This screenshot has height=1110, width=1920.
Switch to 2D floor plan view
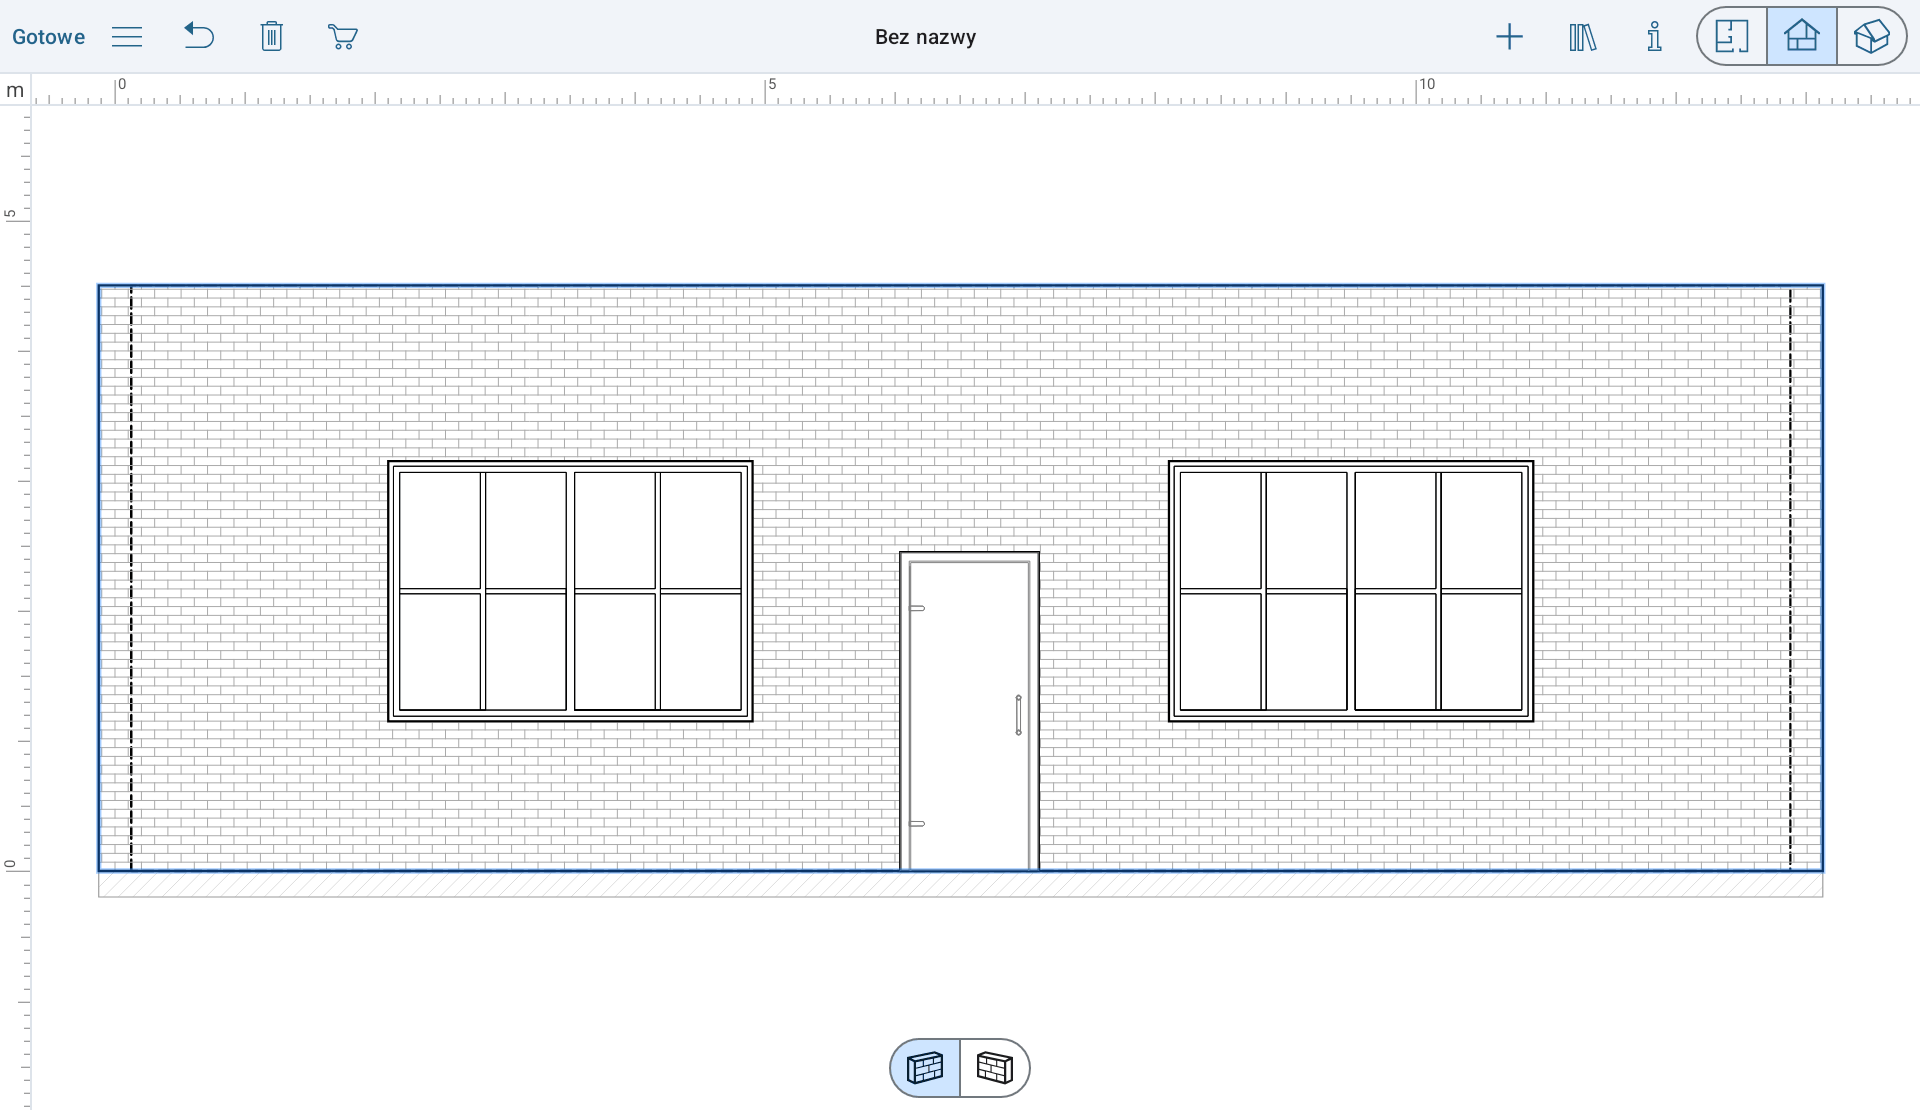(x=1732, y=37)
